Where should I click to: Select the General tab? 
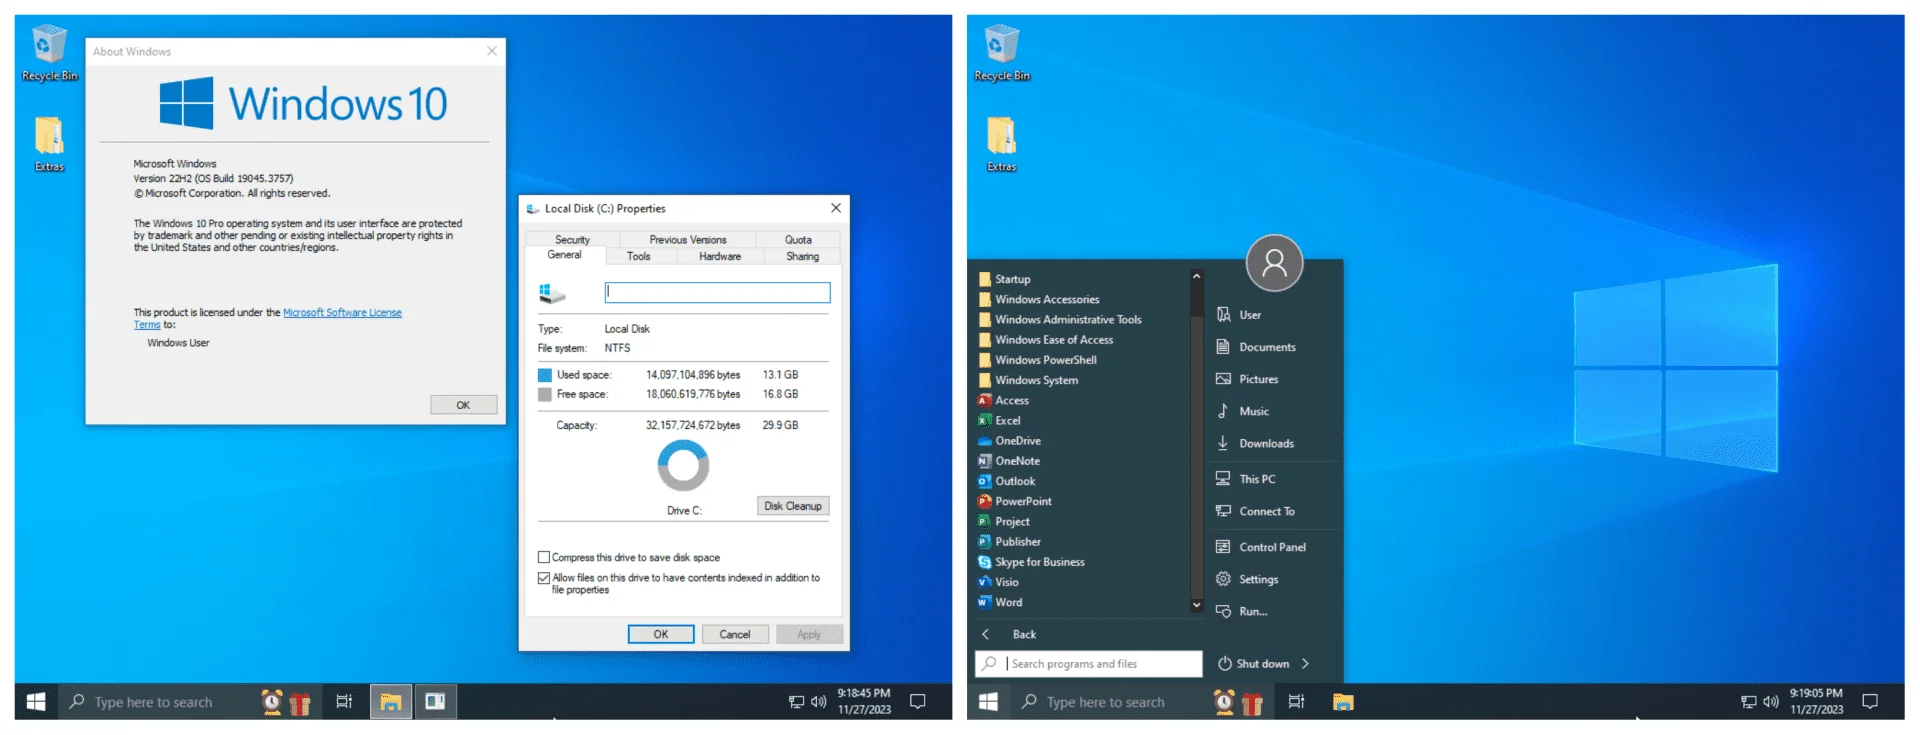click(564, 255)
